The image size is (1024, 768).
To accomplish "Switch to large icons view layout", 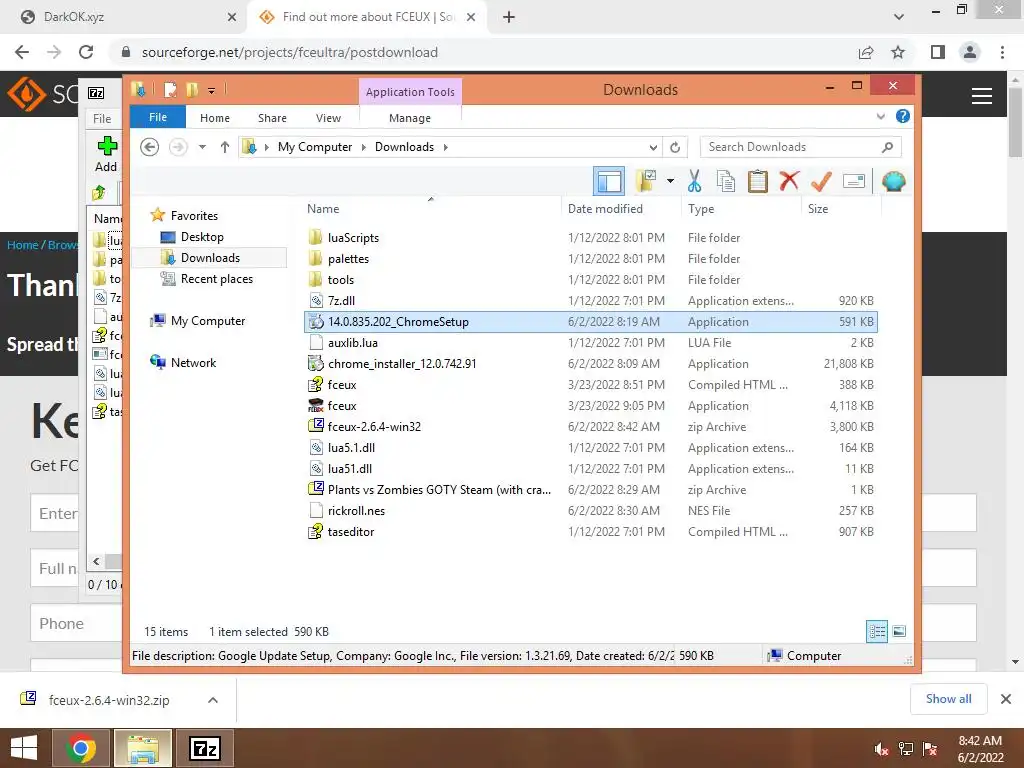I will point(899,631).
